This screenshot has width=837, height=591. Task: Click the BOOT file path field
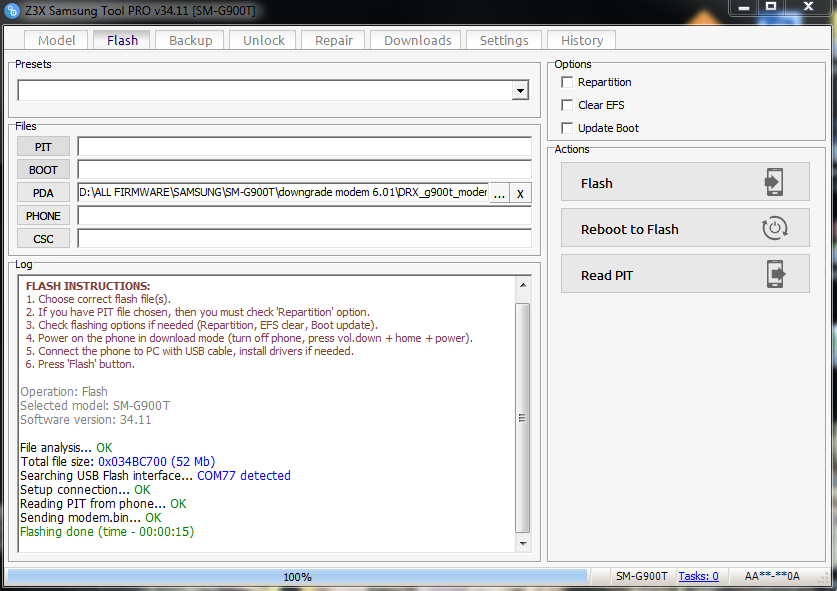coord(304,170)
